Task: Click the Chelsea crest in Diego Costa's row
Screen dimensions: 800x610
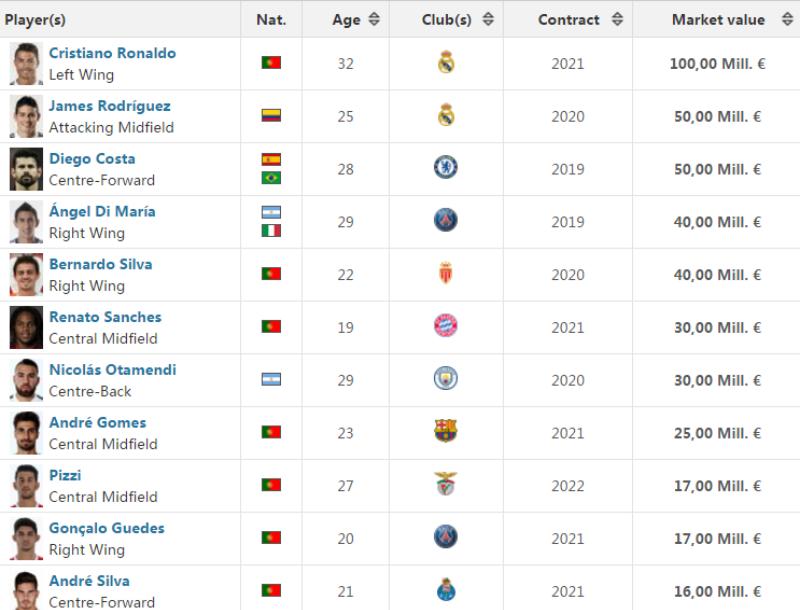Action: click(x=446, y=168)
